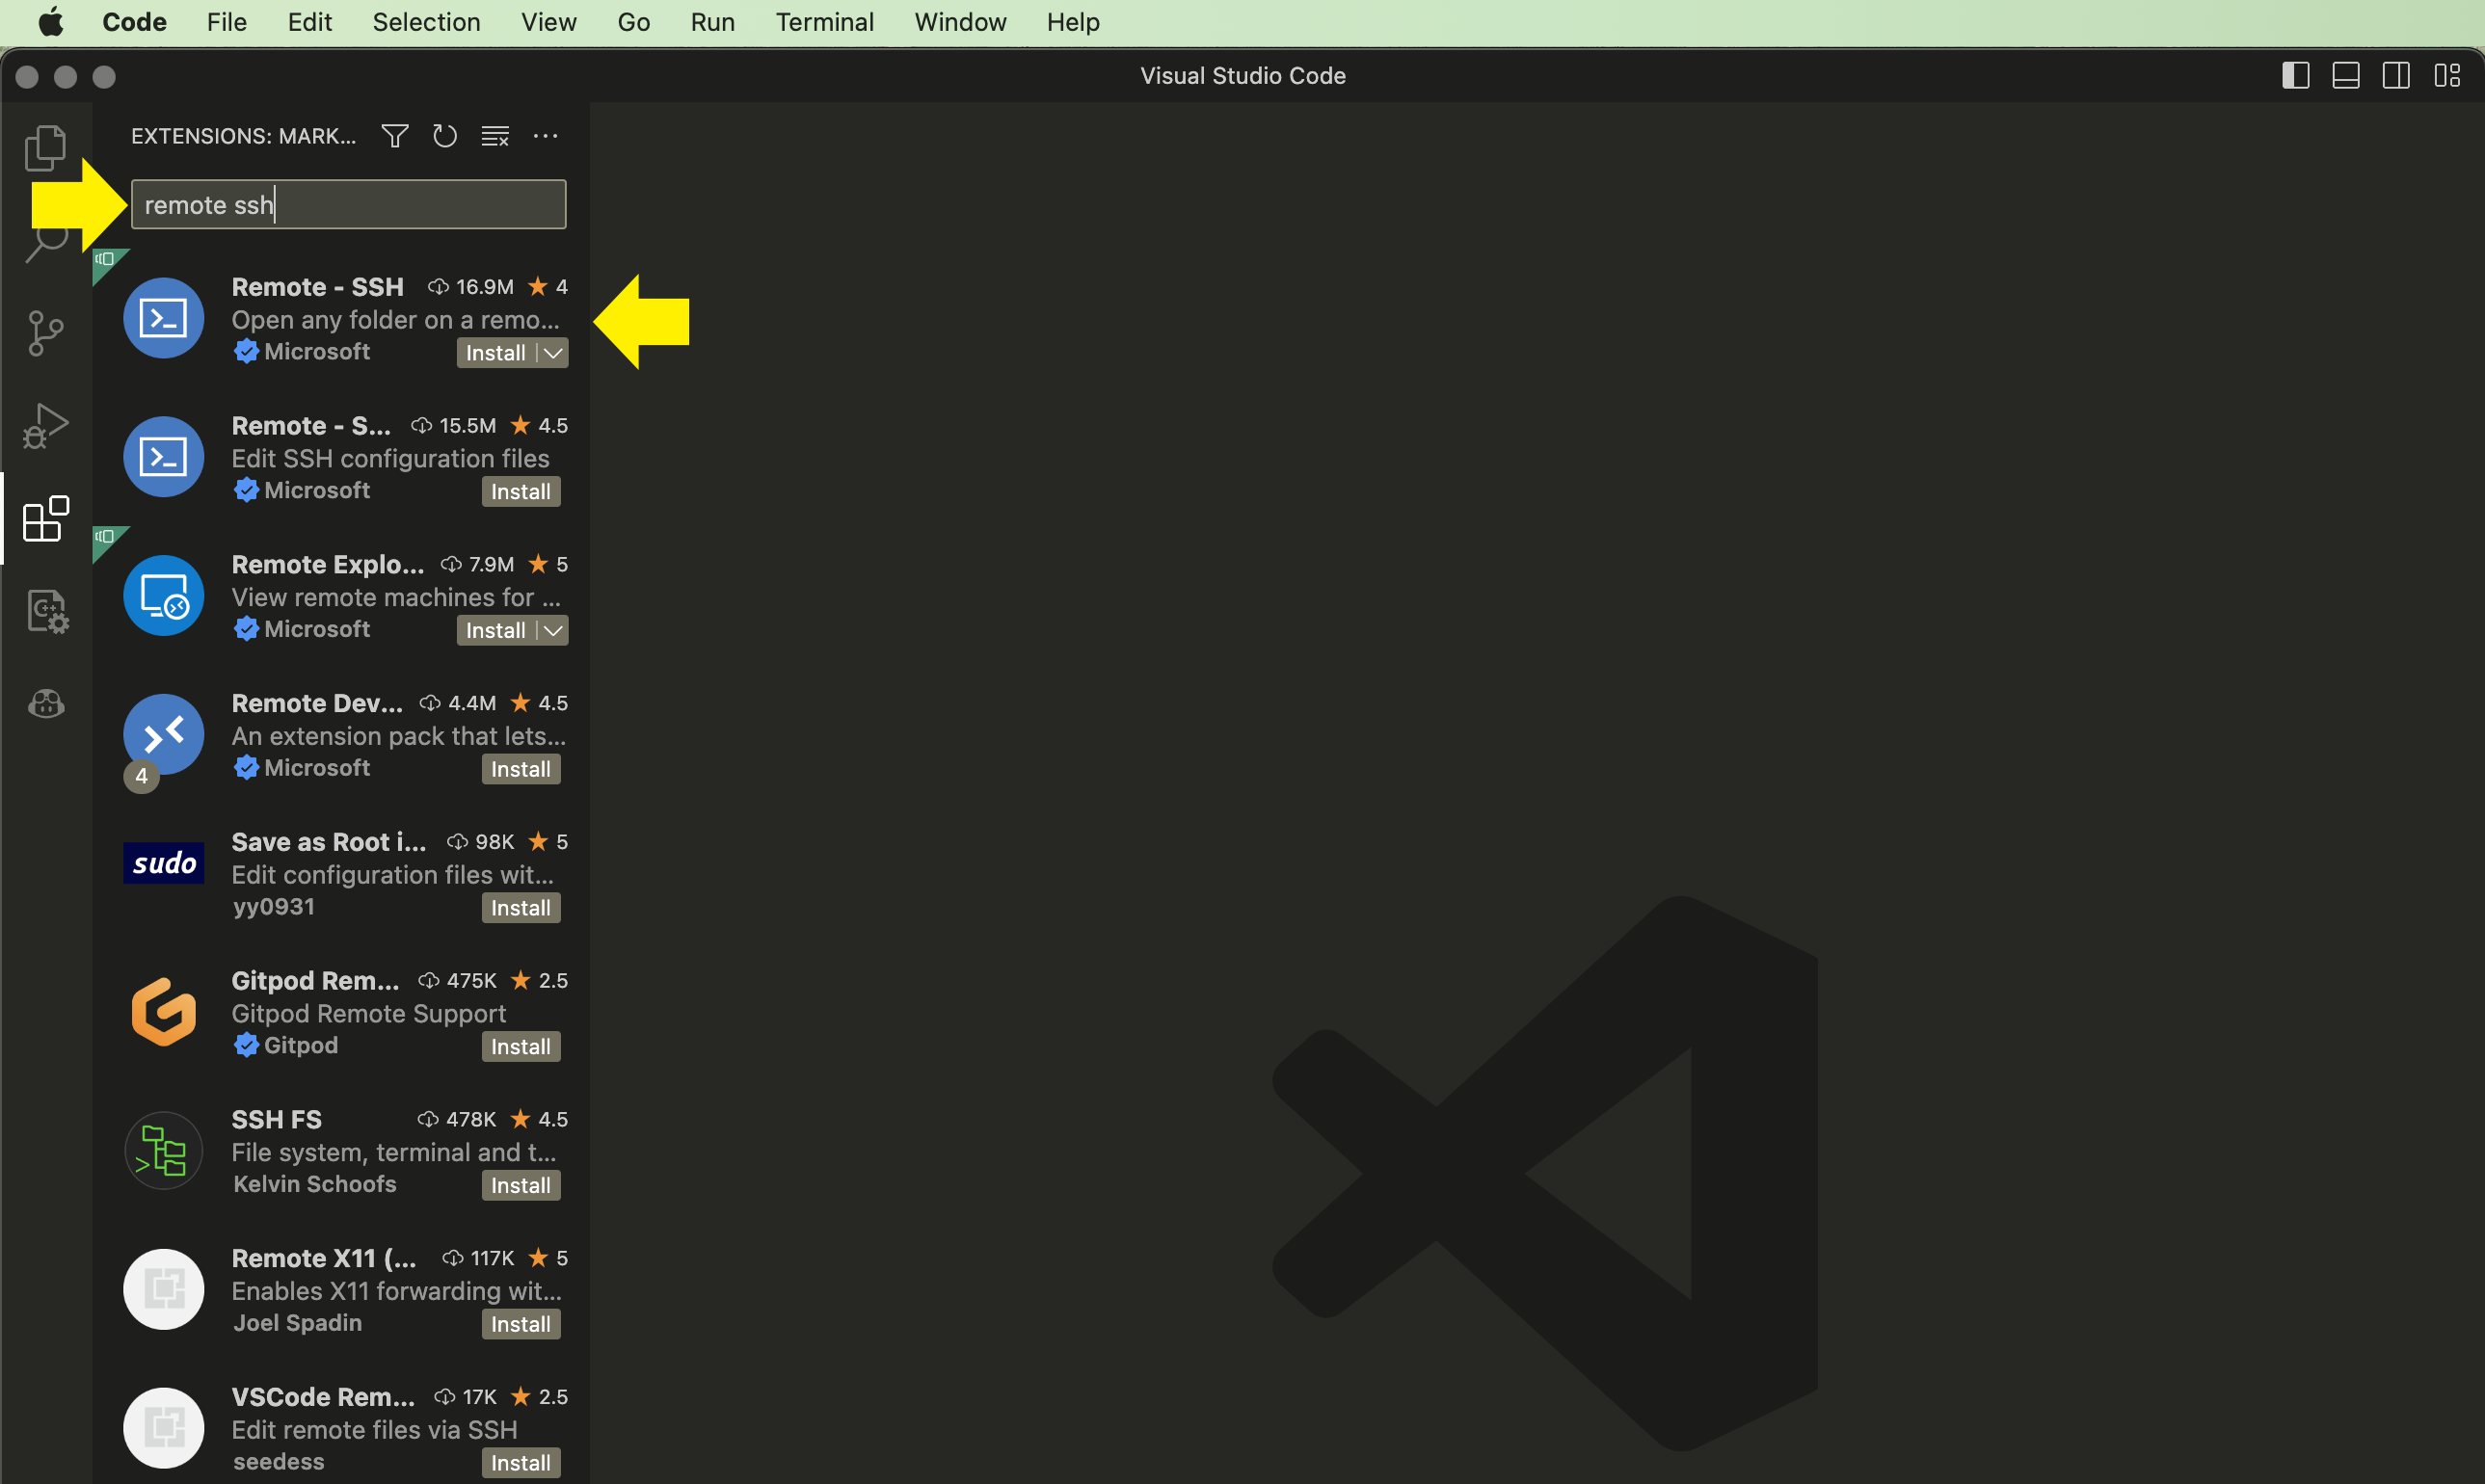
Task: Open the Window menu
Action: pyautogui.click(x=960, y=22)
